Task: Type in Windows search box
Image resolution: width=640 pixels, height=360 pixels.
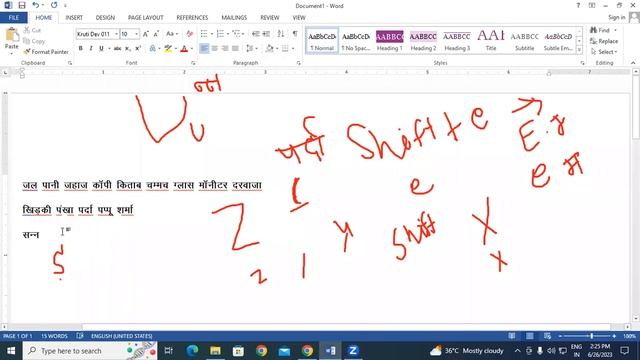Action: tap(90, 351)
